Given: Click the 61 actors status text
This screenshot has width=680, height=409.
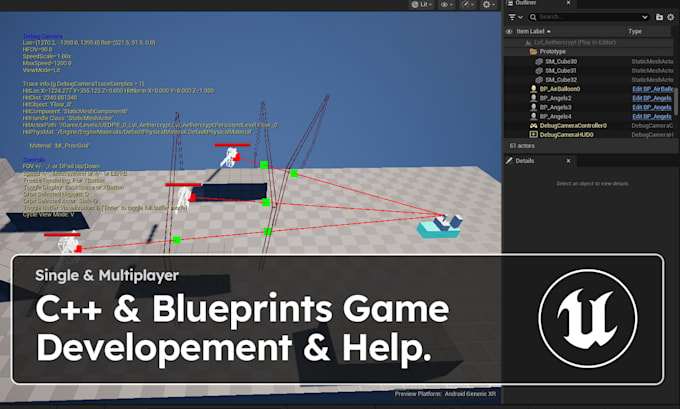Looking at the screenshot, I should point(522,146).
